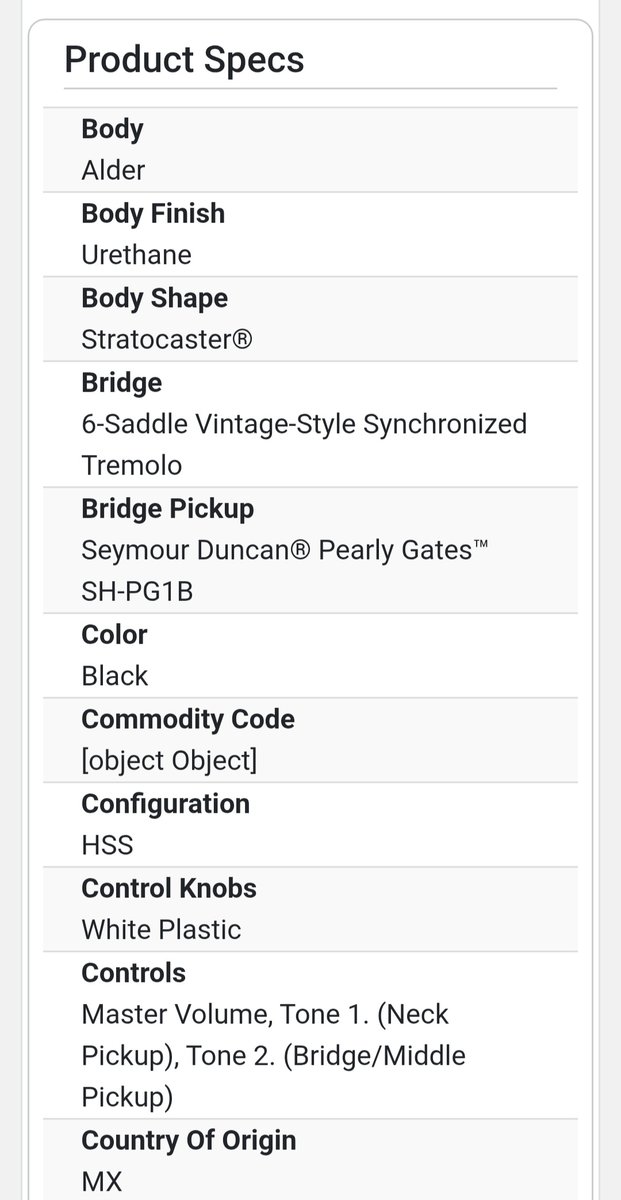This screenshot has height=1200, width=621.
Task: Select the HSS configuration value
Action: click(107, 846)
